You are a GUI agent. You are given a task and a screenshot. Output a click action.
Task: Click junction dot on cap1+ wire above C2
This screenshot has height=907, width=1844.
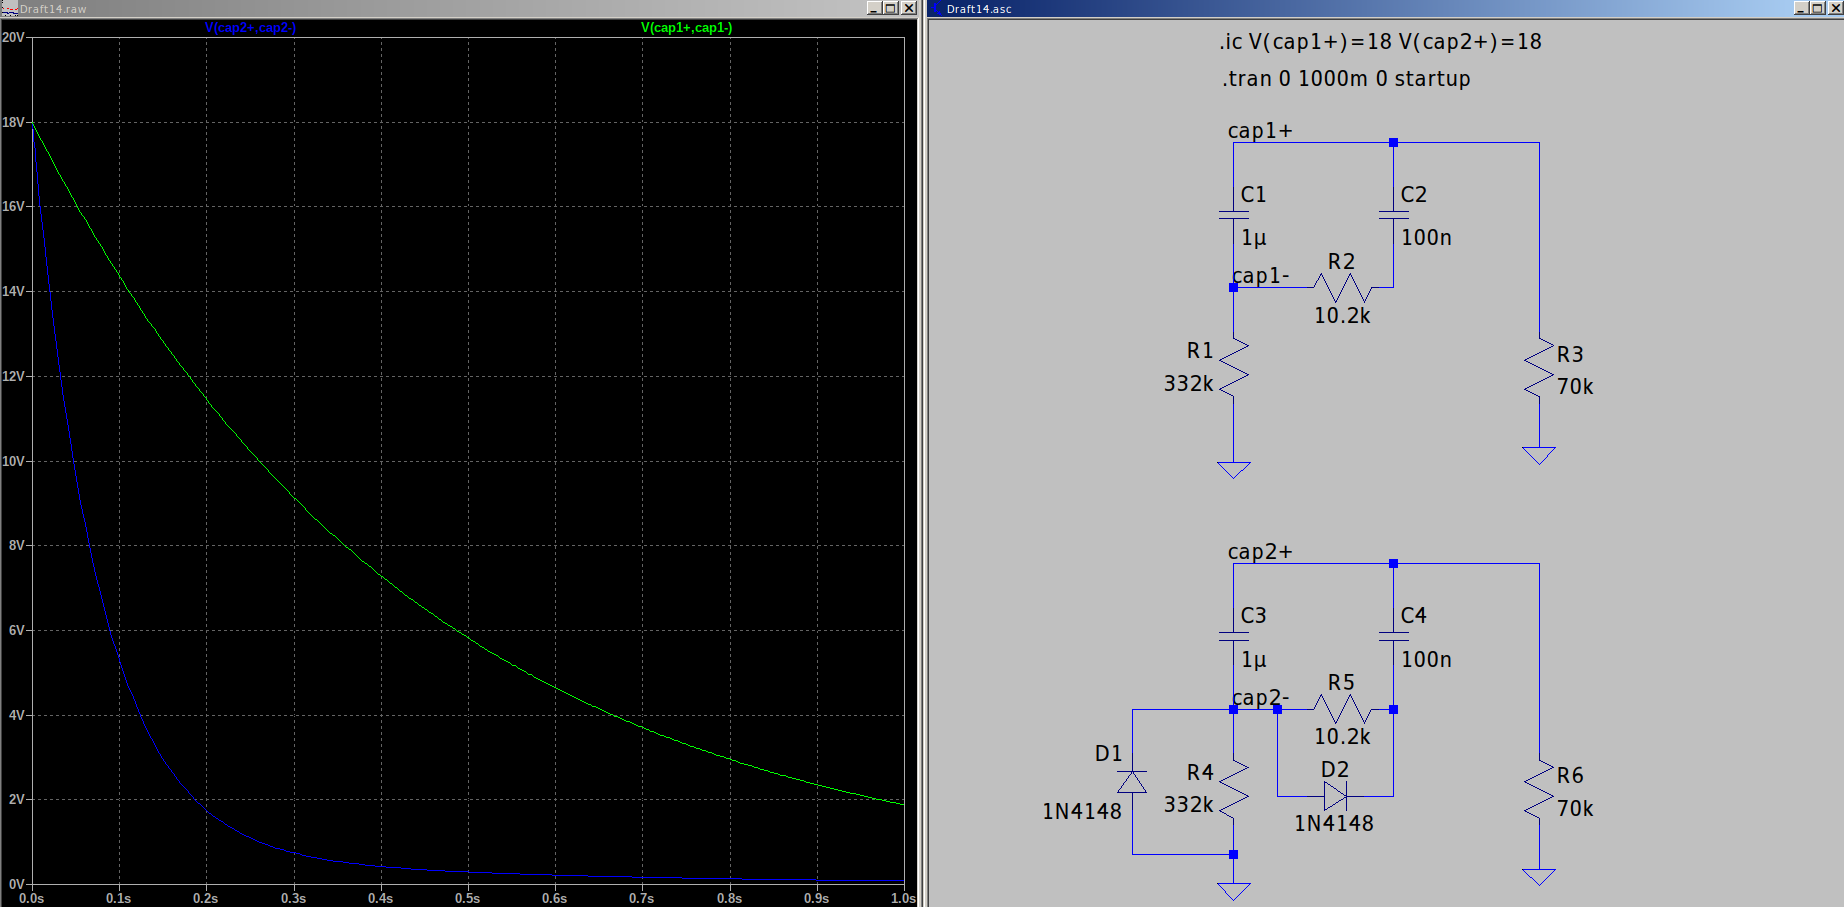point(1393,143)
